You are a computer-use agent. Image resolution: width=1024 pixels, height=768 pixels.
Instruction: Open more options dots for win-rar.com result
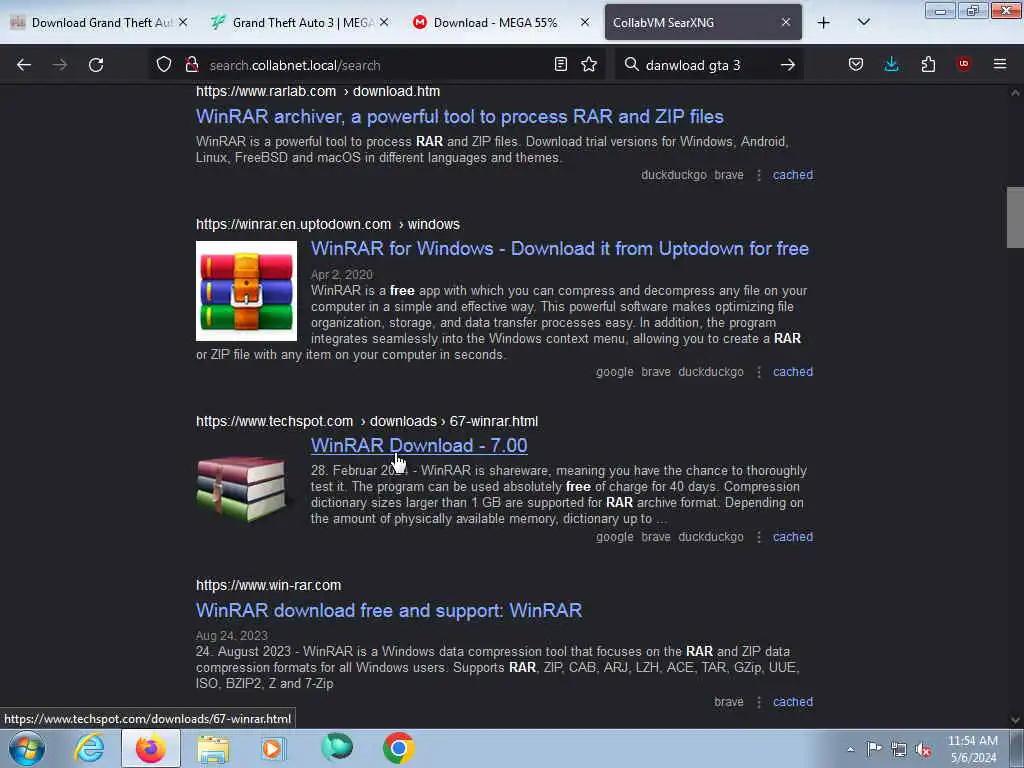759,702
